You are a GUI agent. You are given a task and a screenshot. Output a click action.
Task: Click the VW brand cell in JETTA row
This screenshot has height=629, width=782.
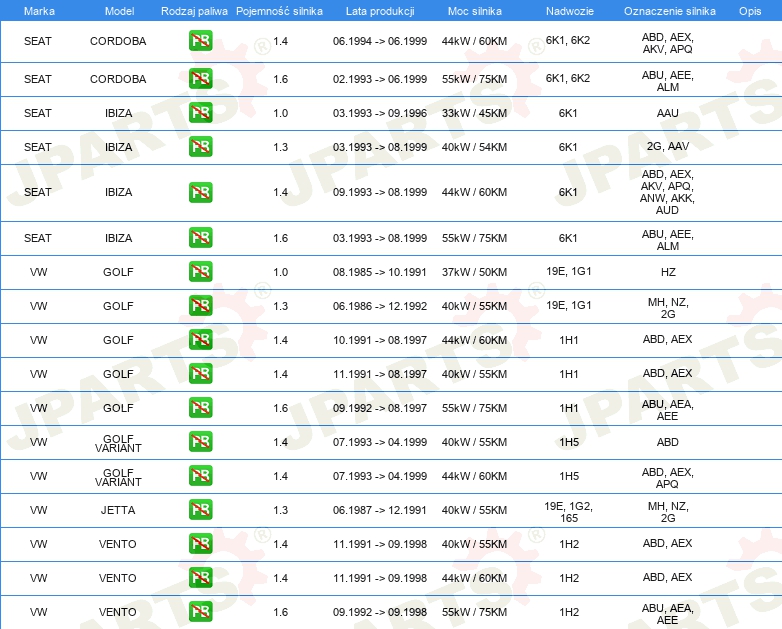tap(38, 510)
